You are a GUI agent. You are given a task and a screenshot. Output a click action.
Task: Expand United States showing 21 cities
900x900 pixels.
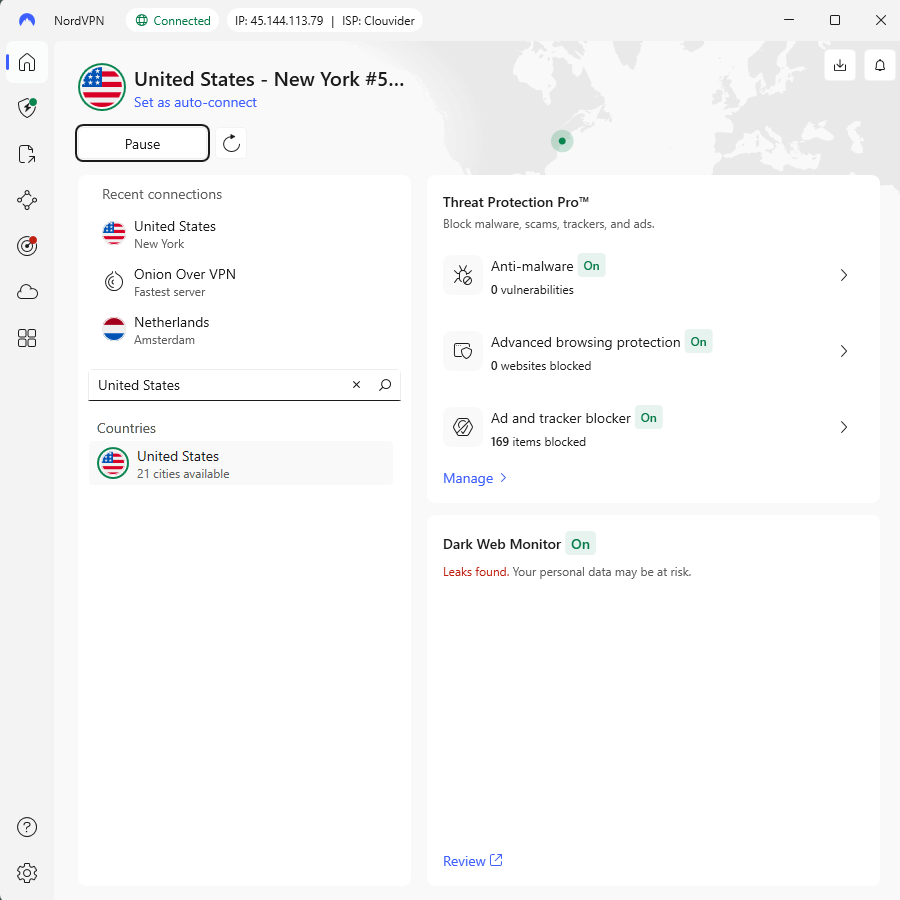pyautogui.click(x=240, y=463)
